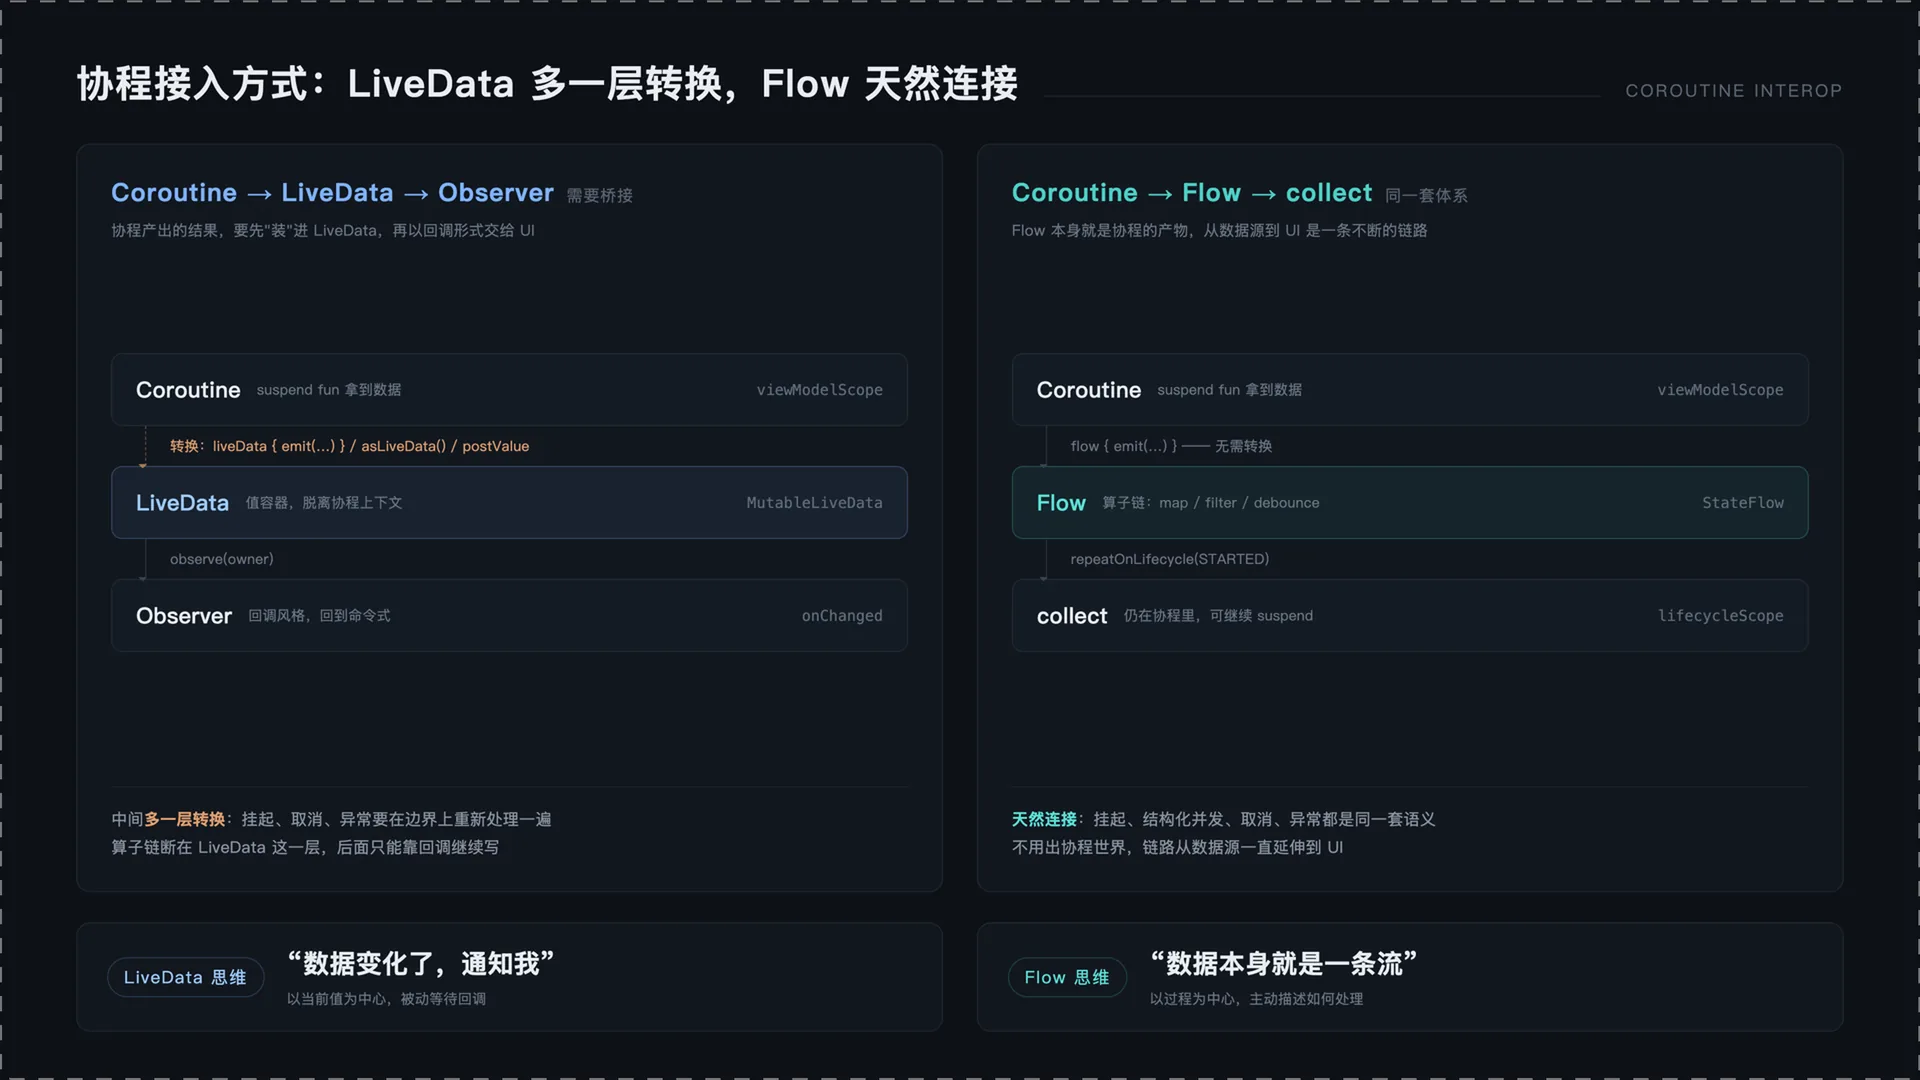The width and height of the screenshot is (1920, 1080).
Task: Click quote “数据变化了，通知我”
Action: pyautogui.click(x=421, y=964)
